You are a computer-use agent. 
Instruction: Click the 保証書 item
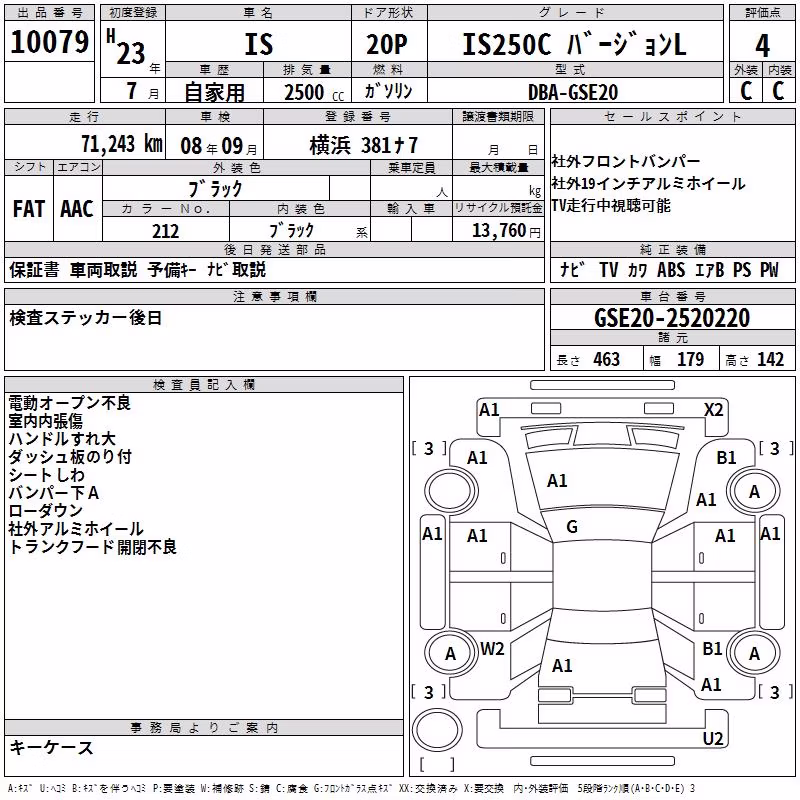pos(34,270)
